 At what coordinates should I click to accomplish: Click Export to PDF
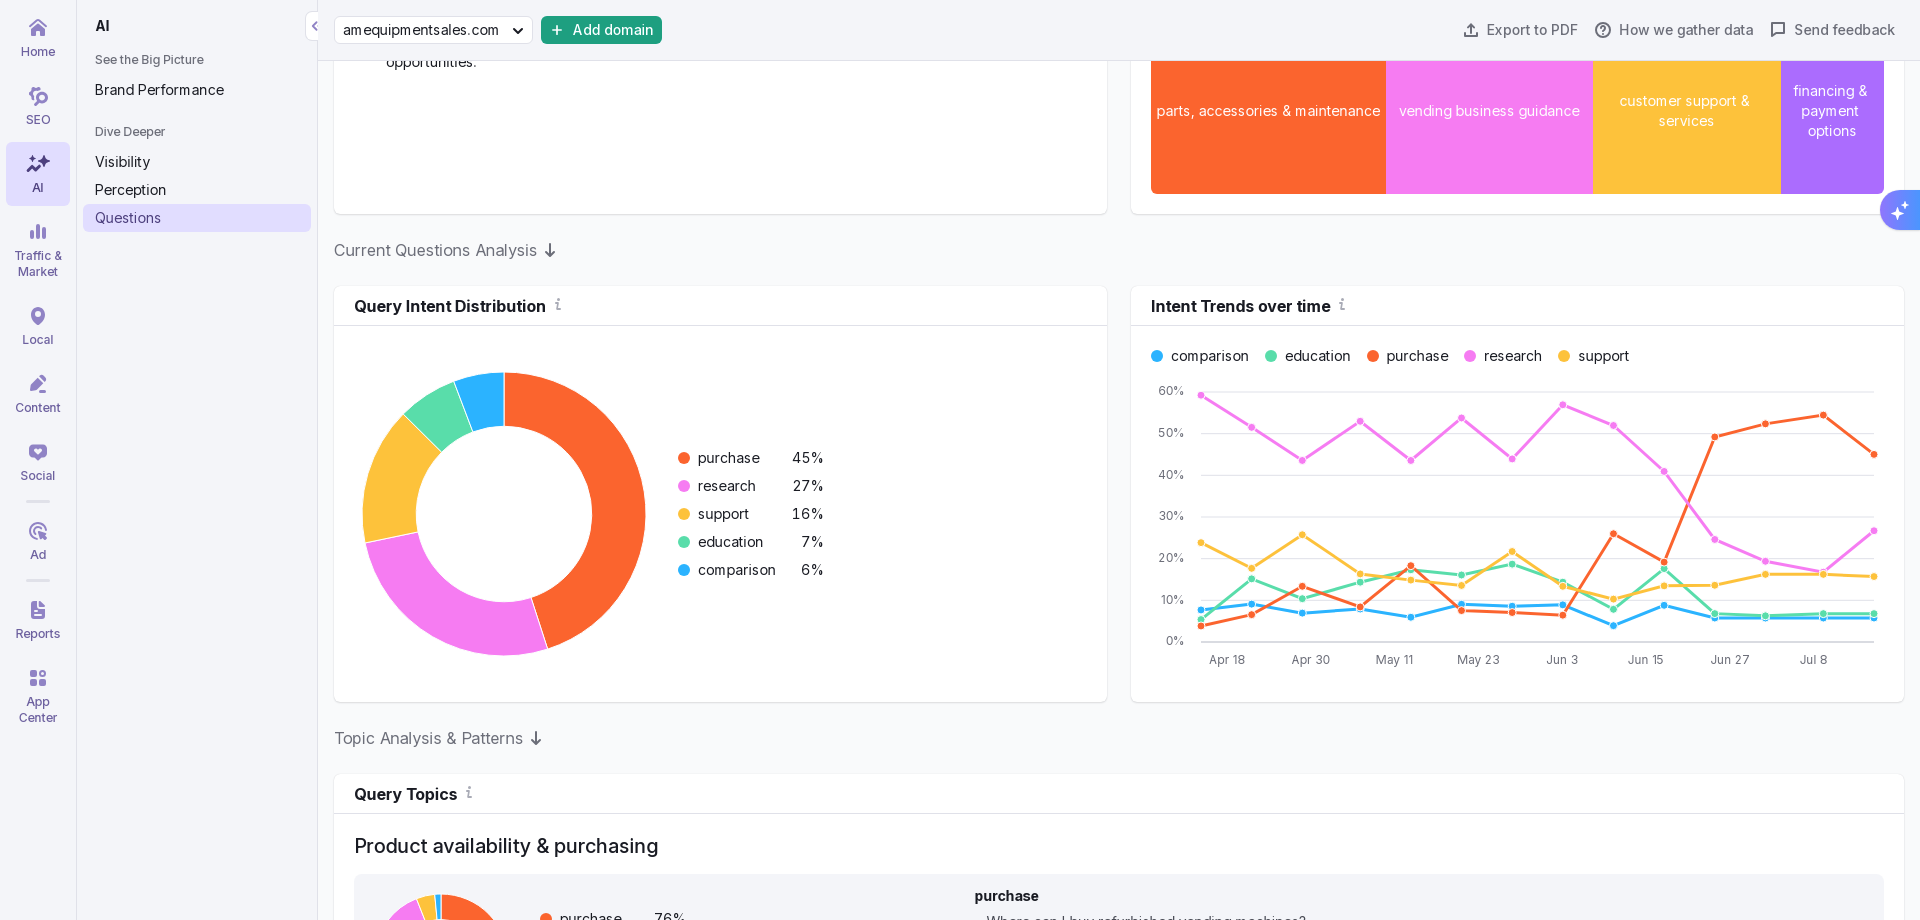pos(1520,30)
